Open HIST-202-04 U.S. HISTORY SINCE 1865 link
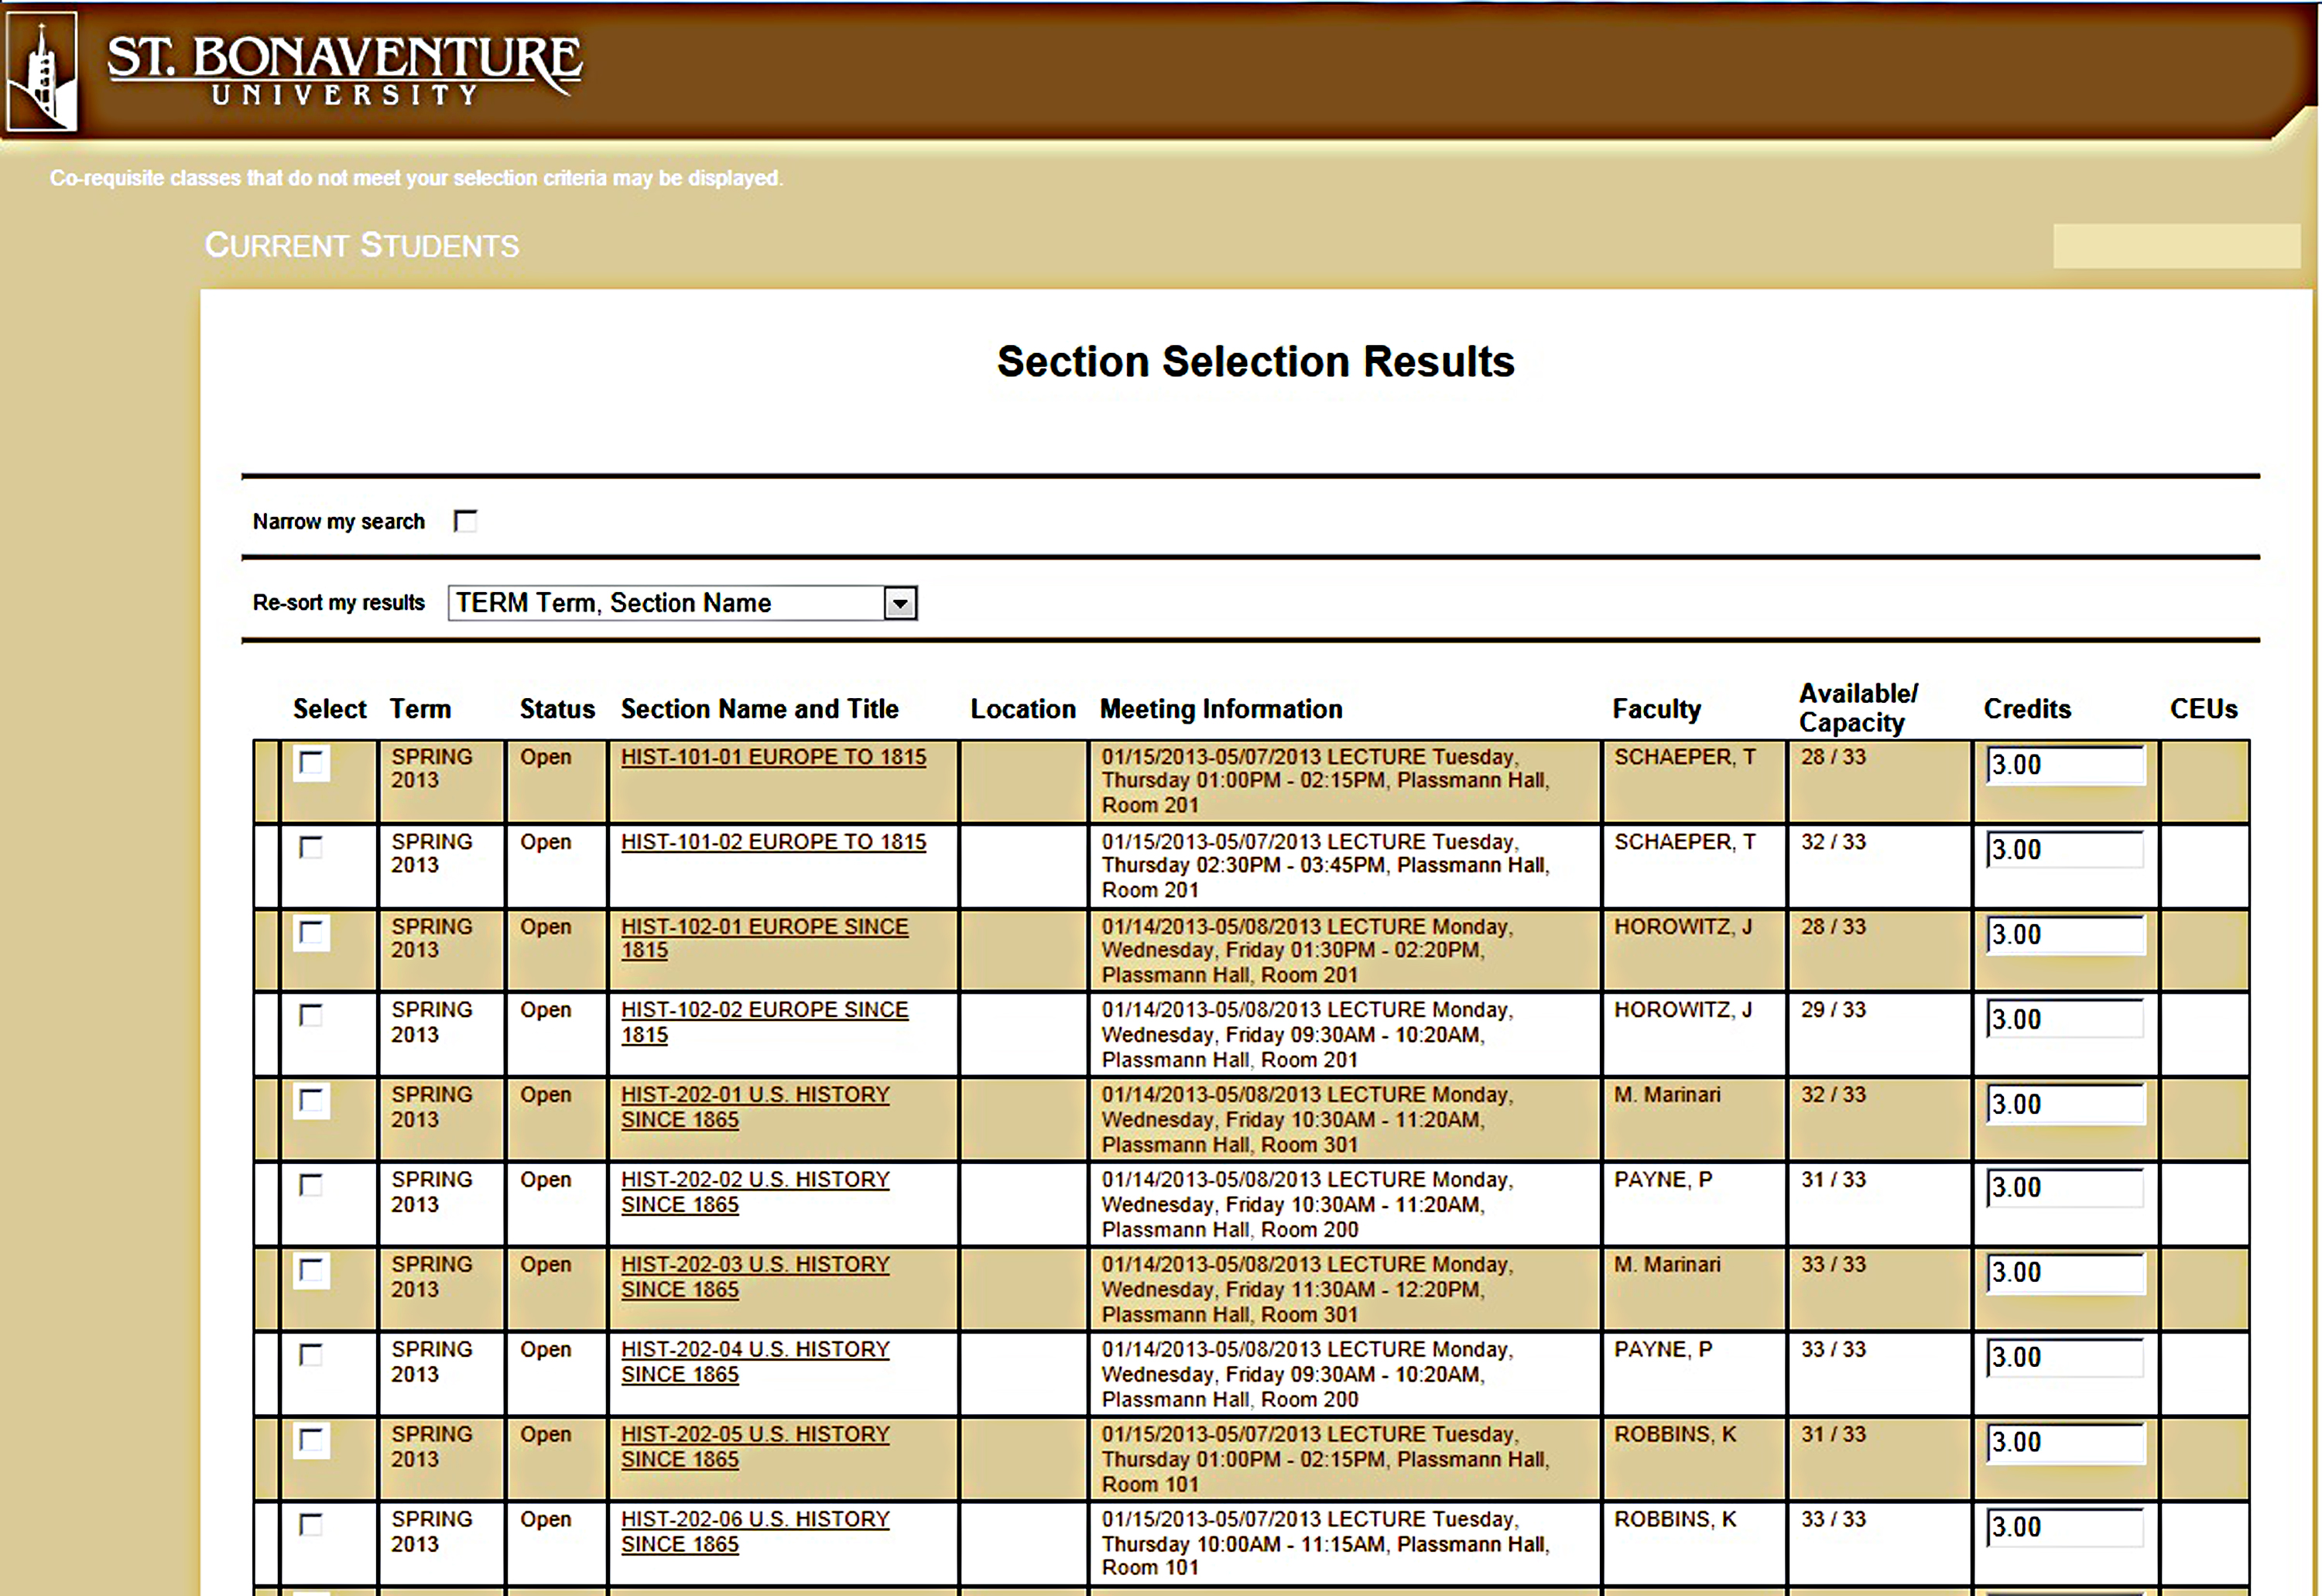Screen dimensions: 2322x1596 pos(755,1362)
